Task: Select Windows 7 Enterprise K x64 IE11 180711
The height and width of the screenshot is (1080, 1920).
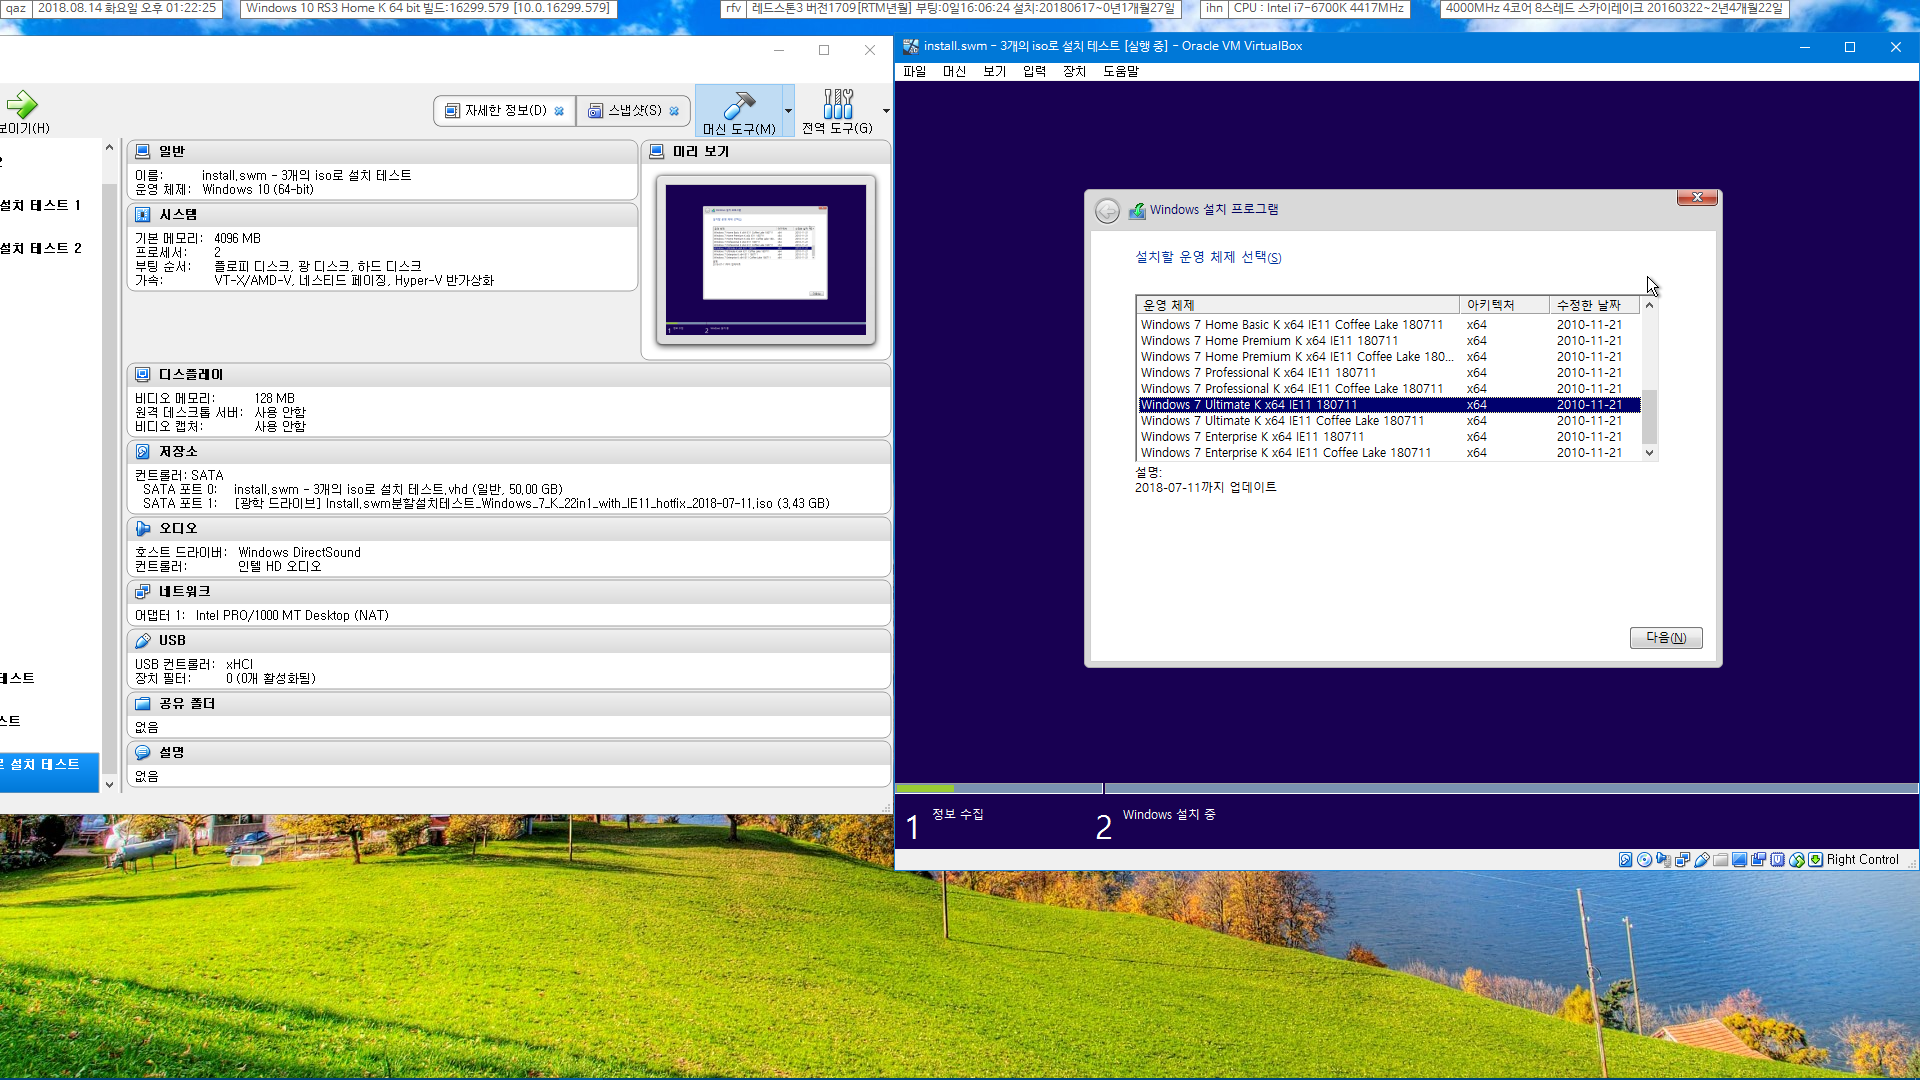Action: click(1388, 437)
